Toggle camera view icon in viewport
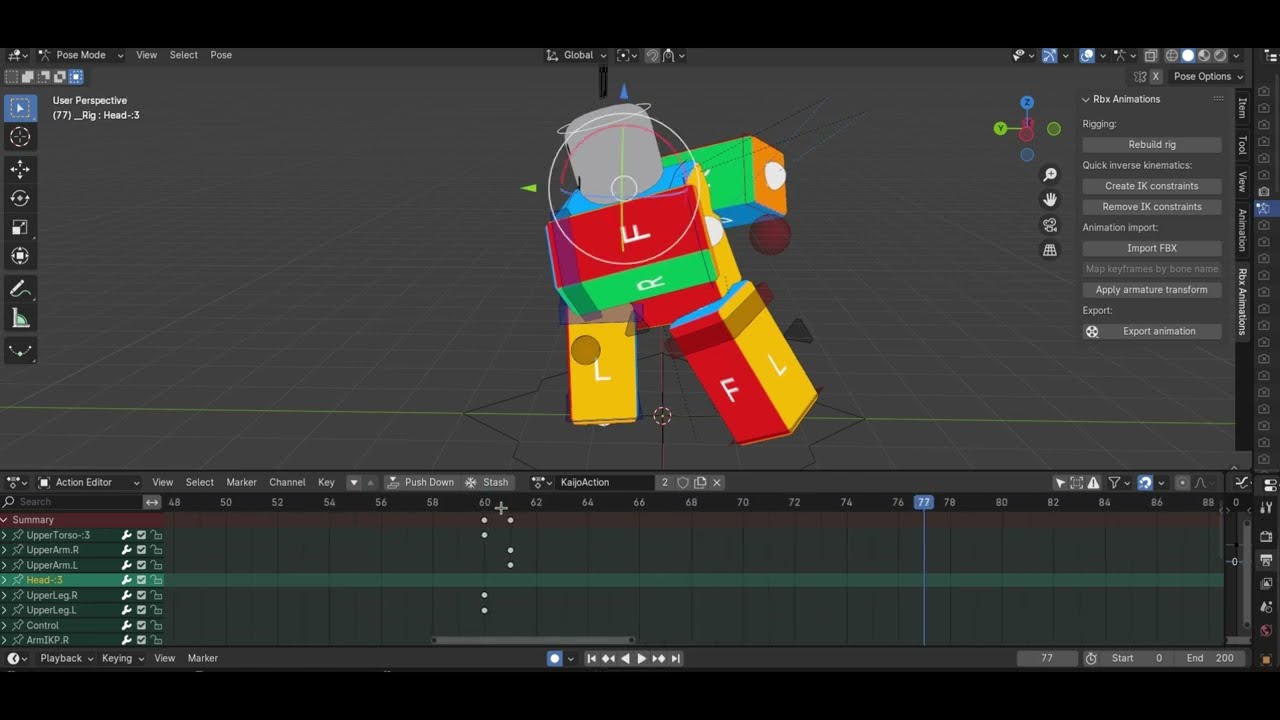 coord(1050,225)
